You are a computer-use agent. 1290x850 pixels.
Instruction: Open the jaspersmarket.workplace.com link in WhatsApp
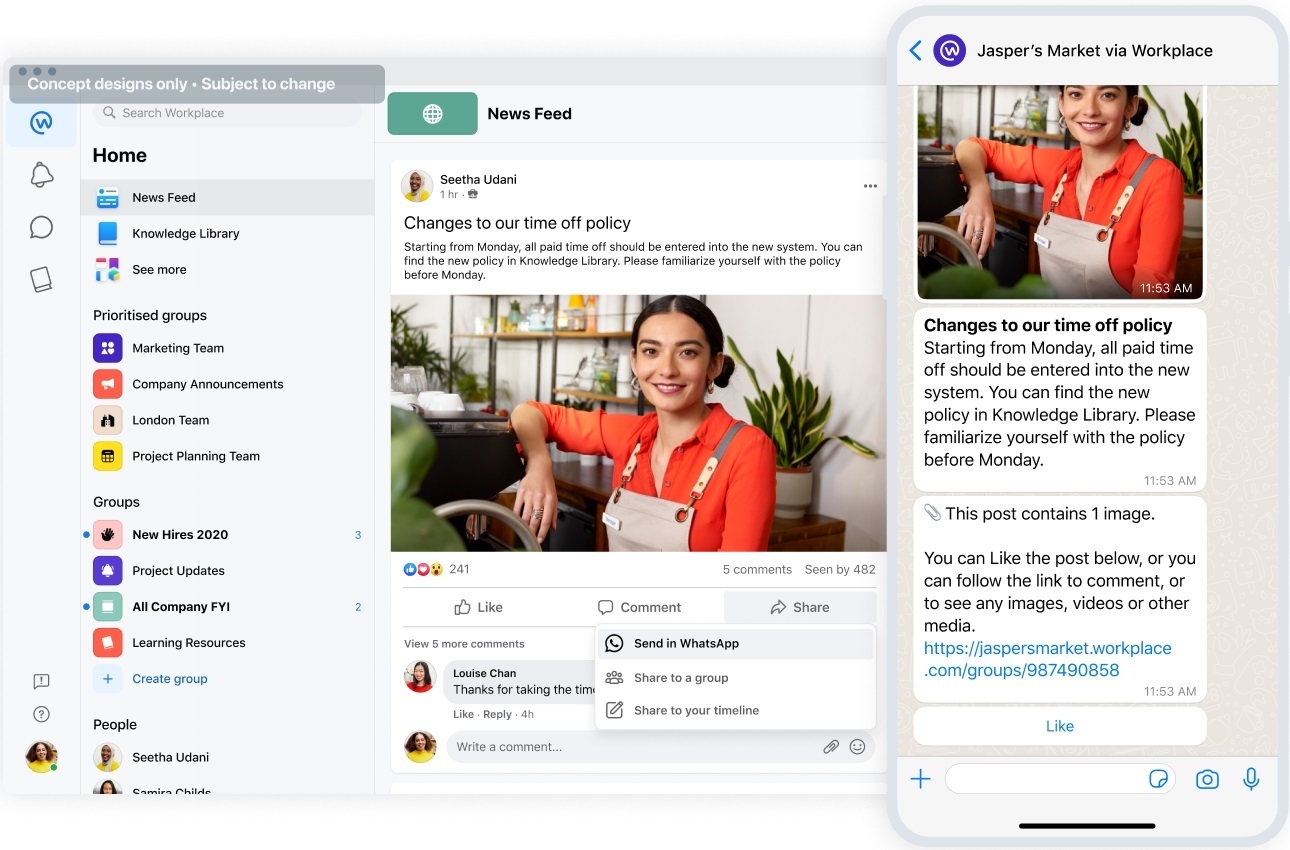pos(1047,659)
